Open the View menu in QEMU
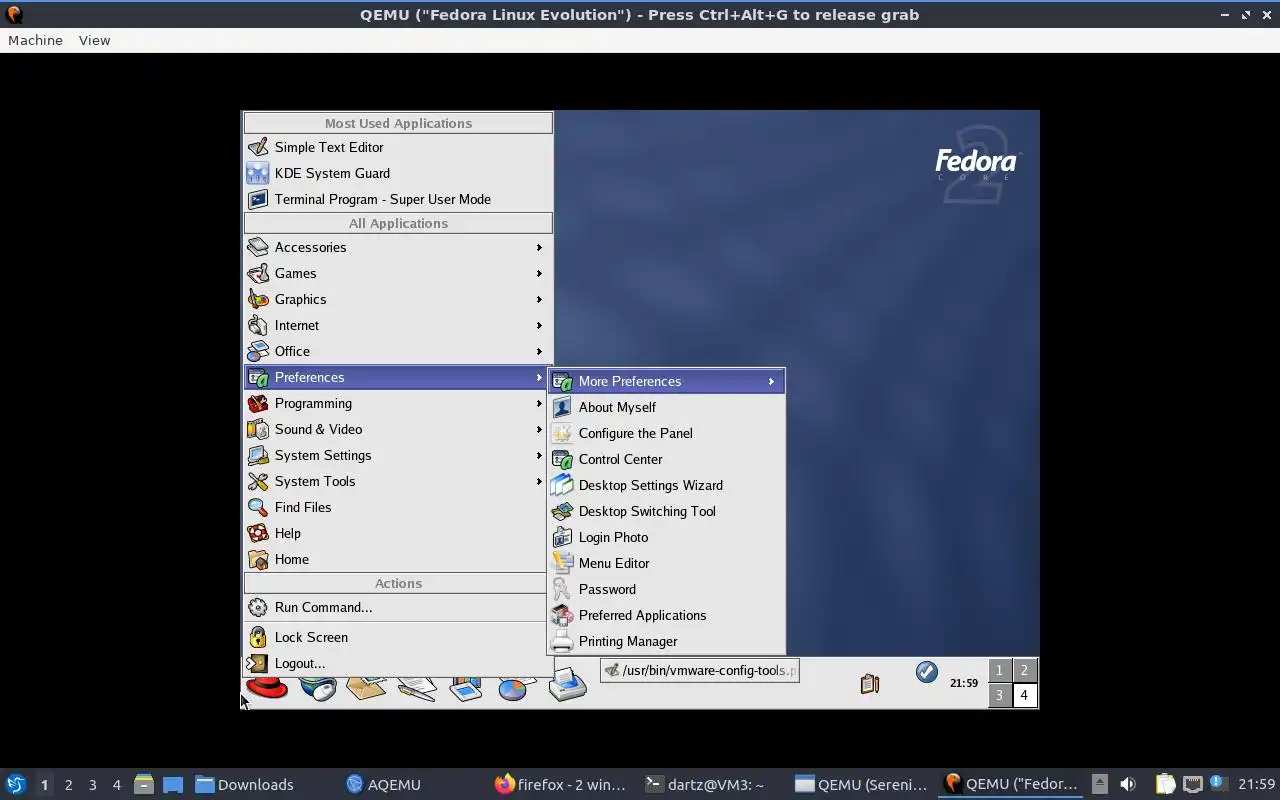Image resolution: width=1280 pixels, height=800 pixels. [94, 40]
